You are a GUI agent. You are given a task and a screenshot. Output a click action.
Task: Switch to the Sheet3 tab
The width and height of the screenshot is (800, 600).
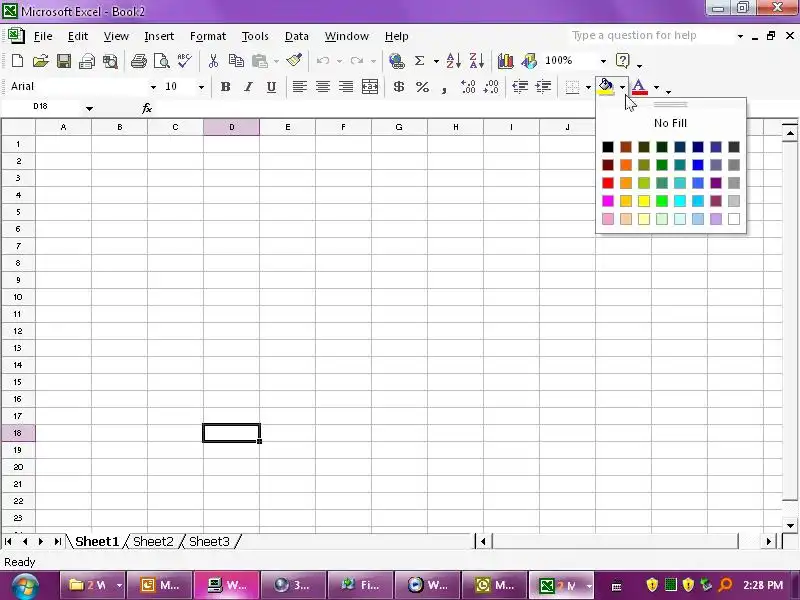tap(209, 541)
